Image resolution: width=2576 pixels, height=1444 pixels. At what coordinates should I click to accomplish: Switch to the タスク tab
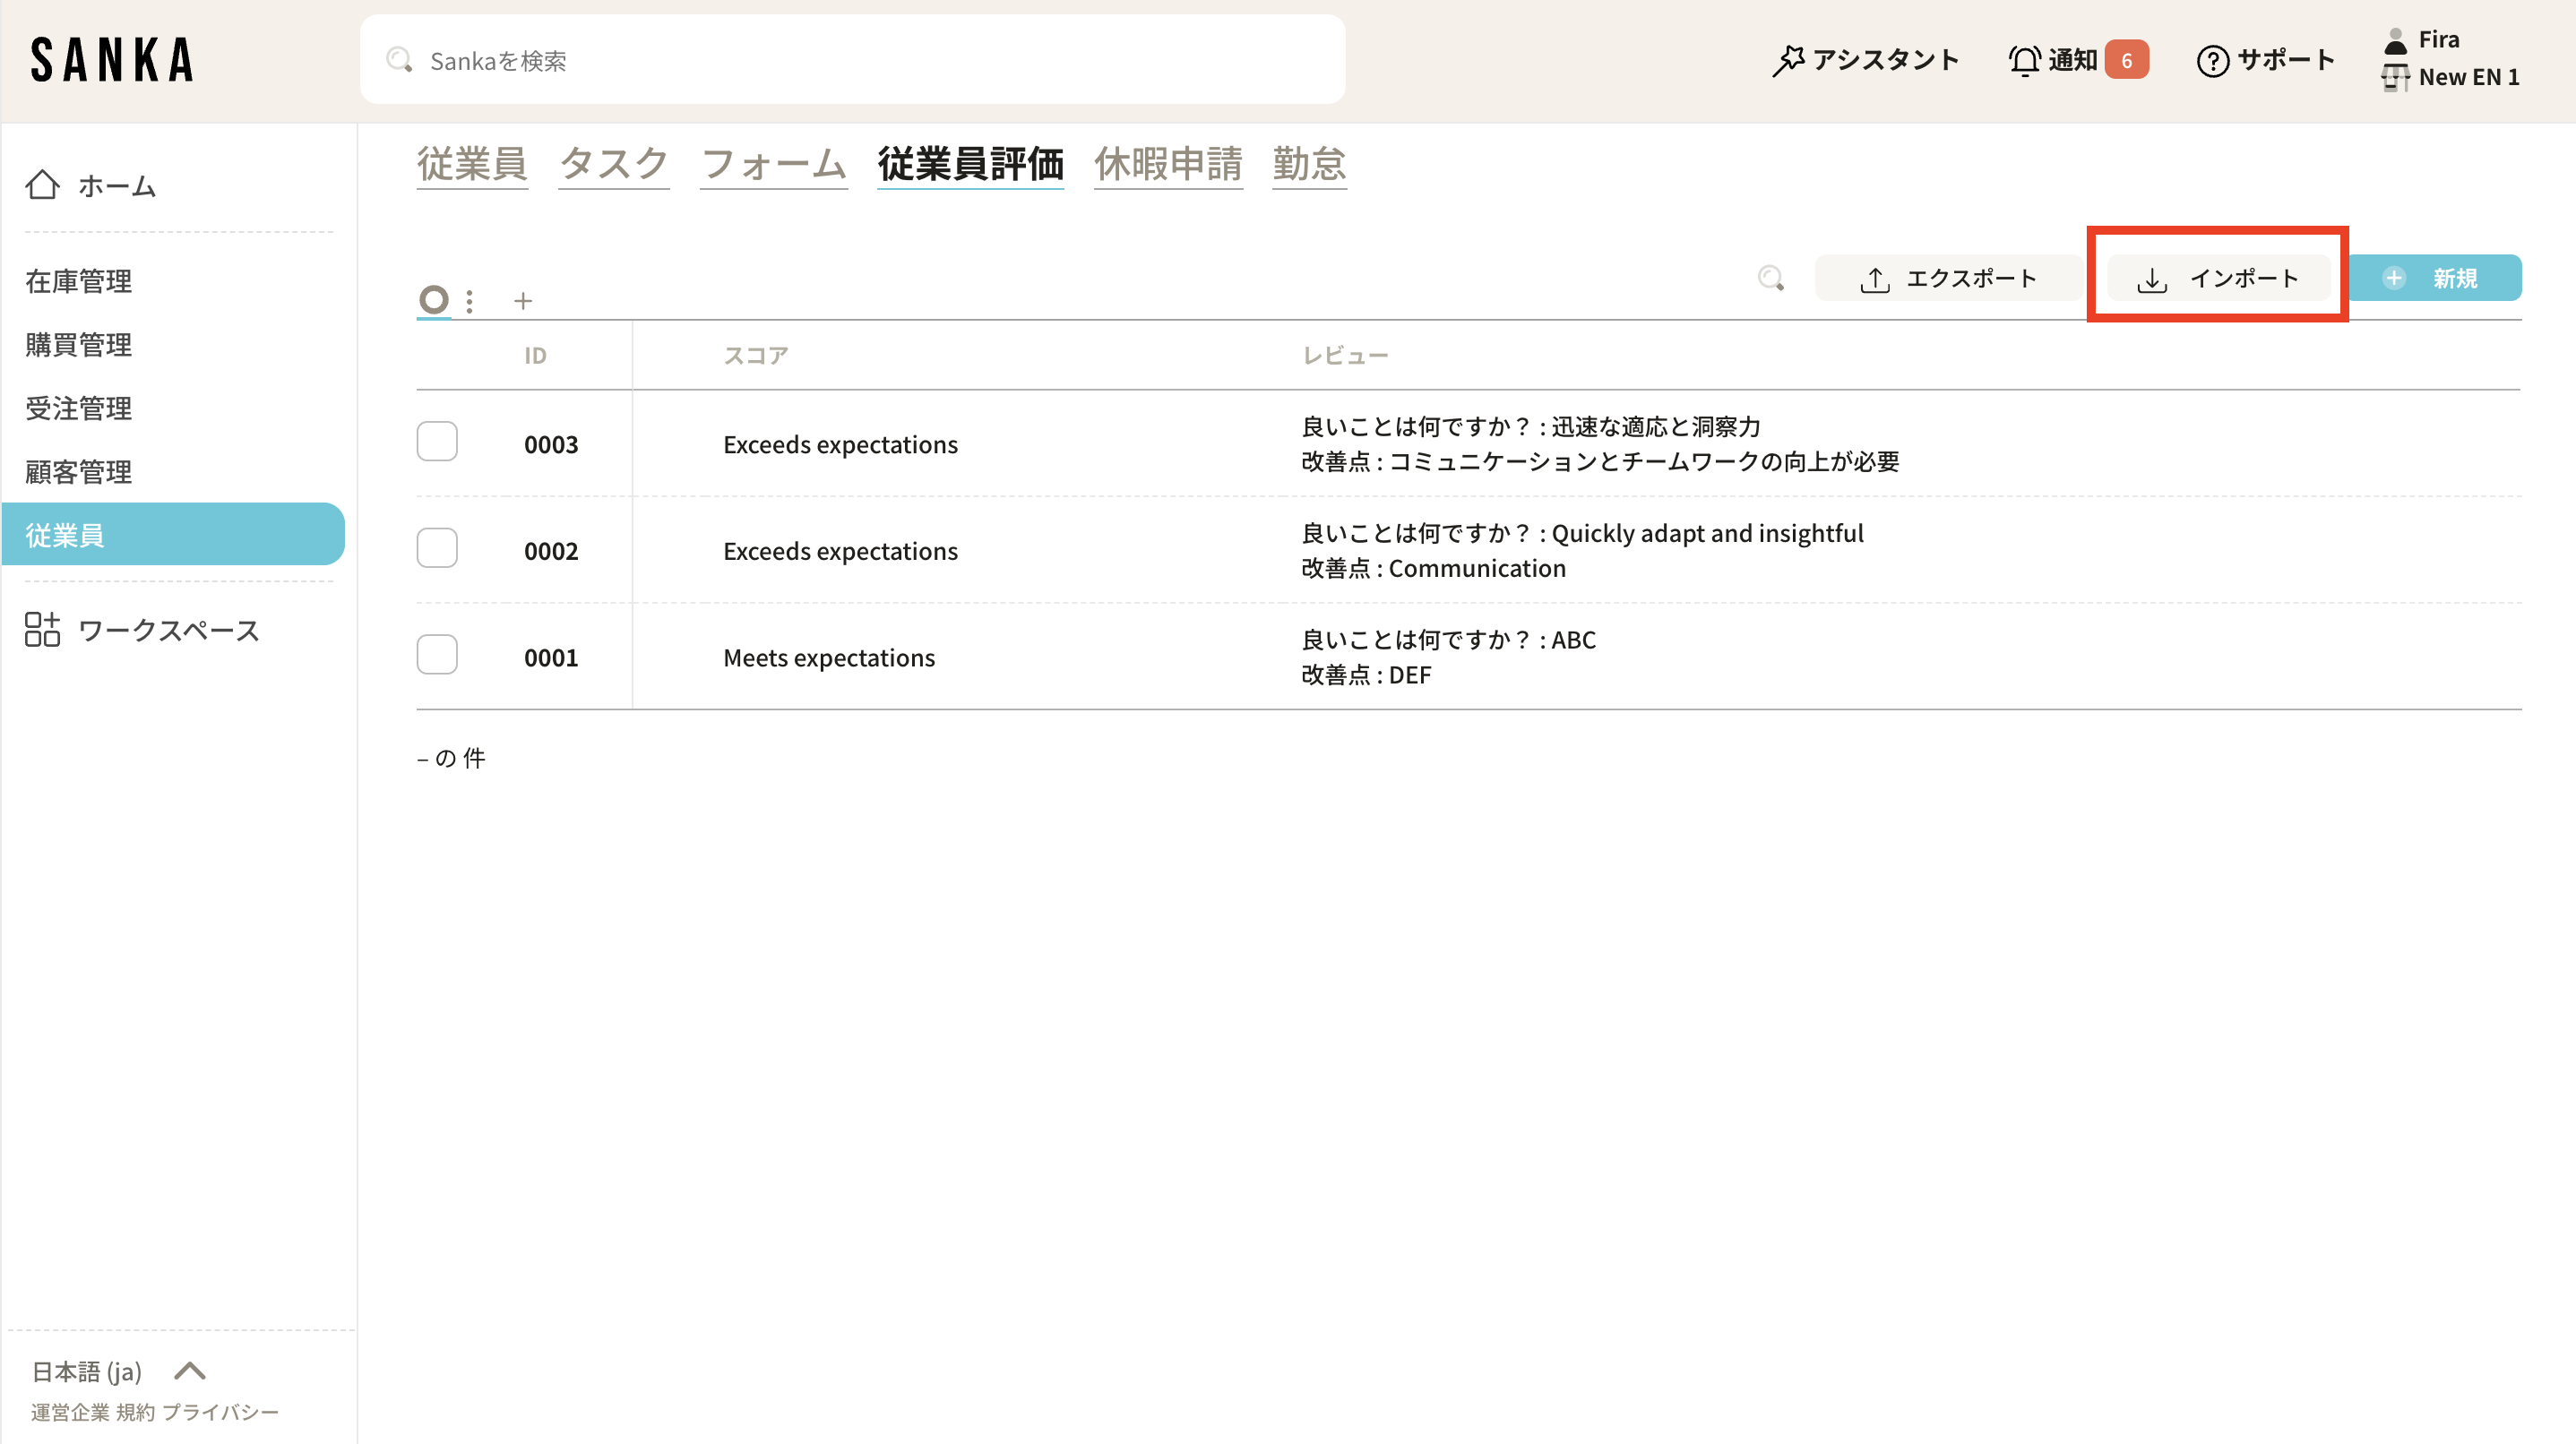coord(613,164)
